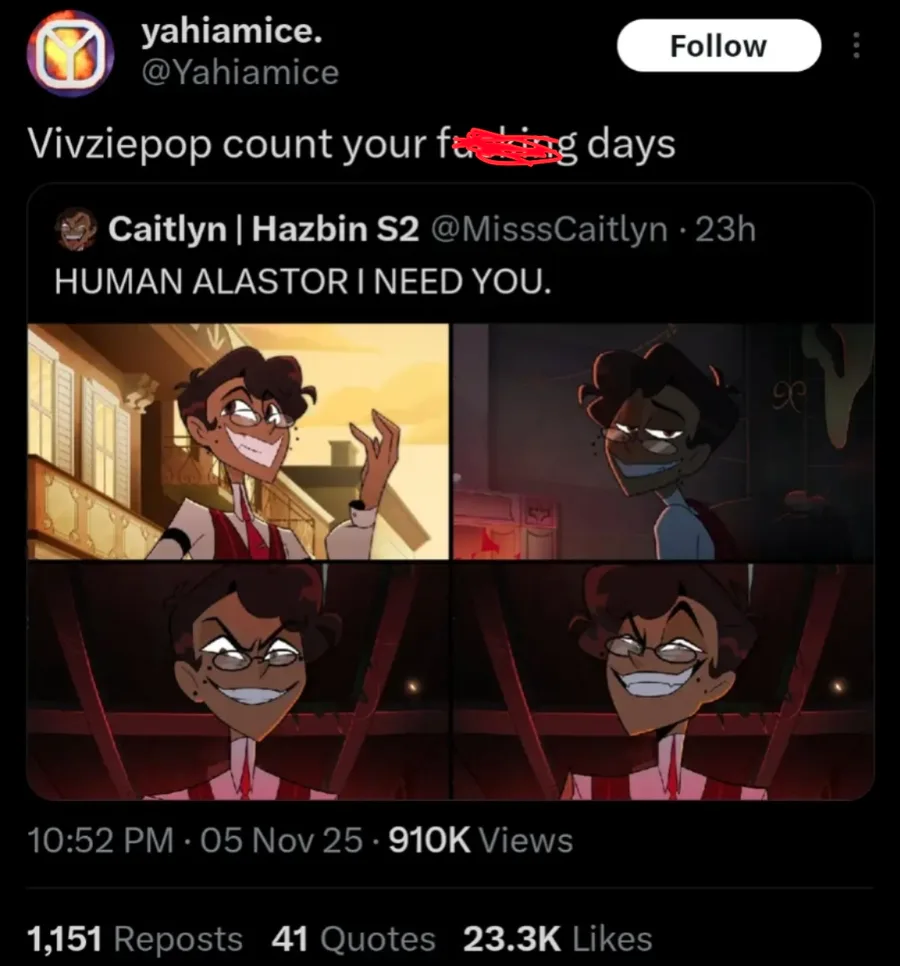Click the Follow button
This screenshot has width=900, height=966.
coord(719,46)
